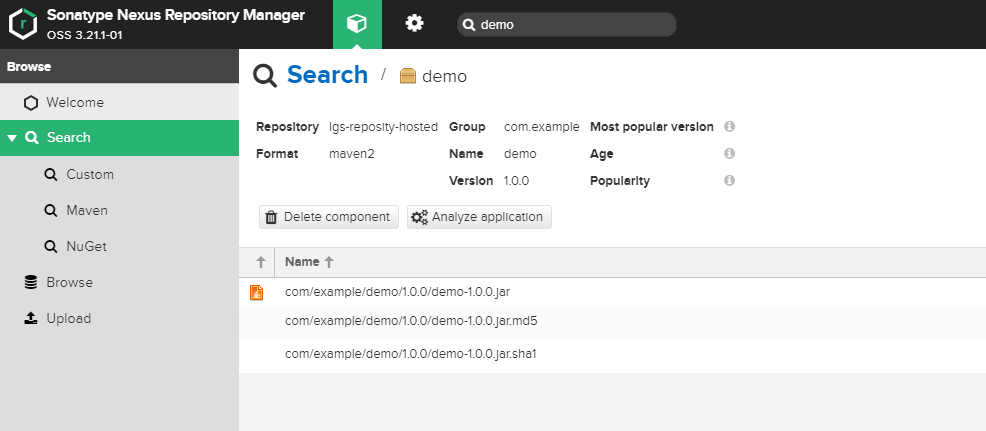Open the NuGet search item

tap(86, 246)
